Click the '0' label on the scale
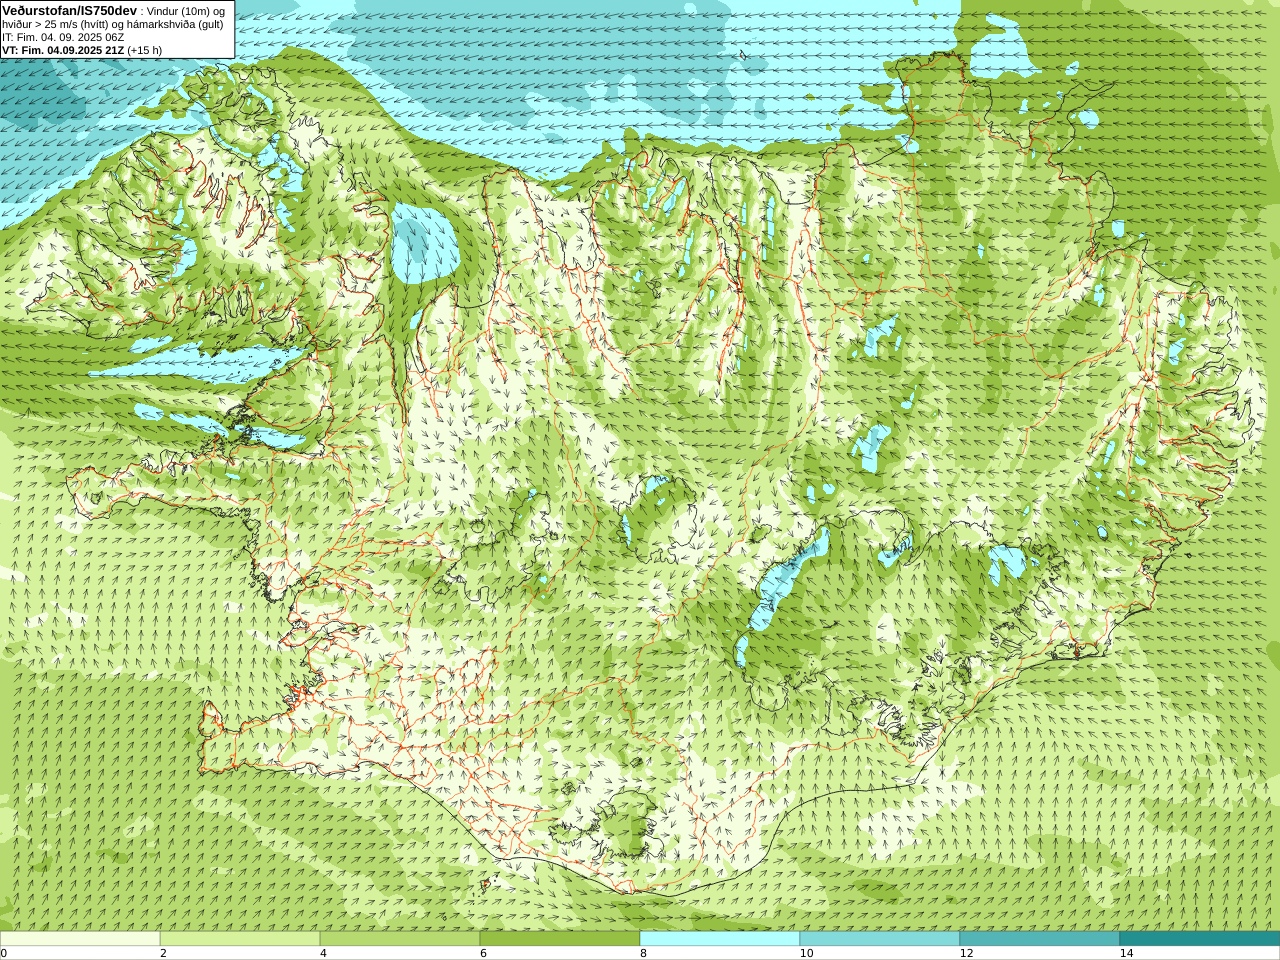Viewport: 1280px width, 960px height. [4, 953]
